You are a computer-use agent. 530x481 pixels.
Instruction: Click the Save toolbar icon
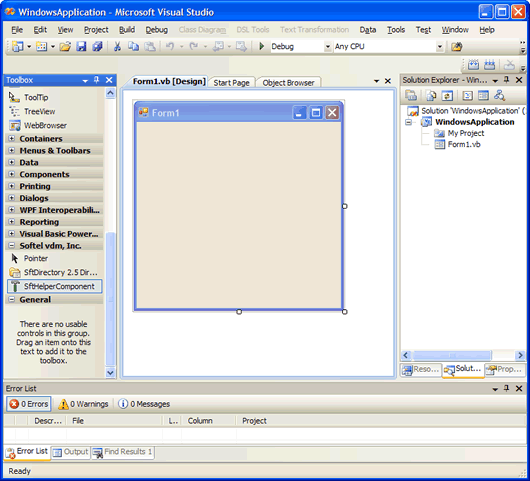(81, 46)
